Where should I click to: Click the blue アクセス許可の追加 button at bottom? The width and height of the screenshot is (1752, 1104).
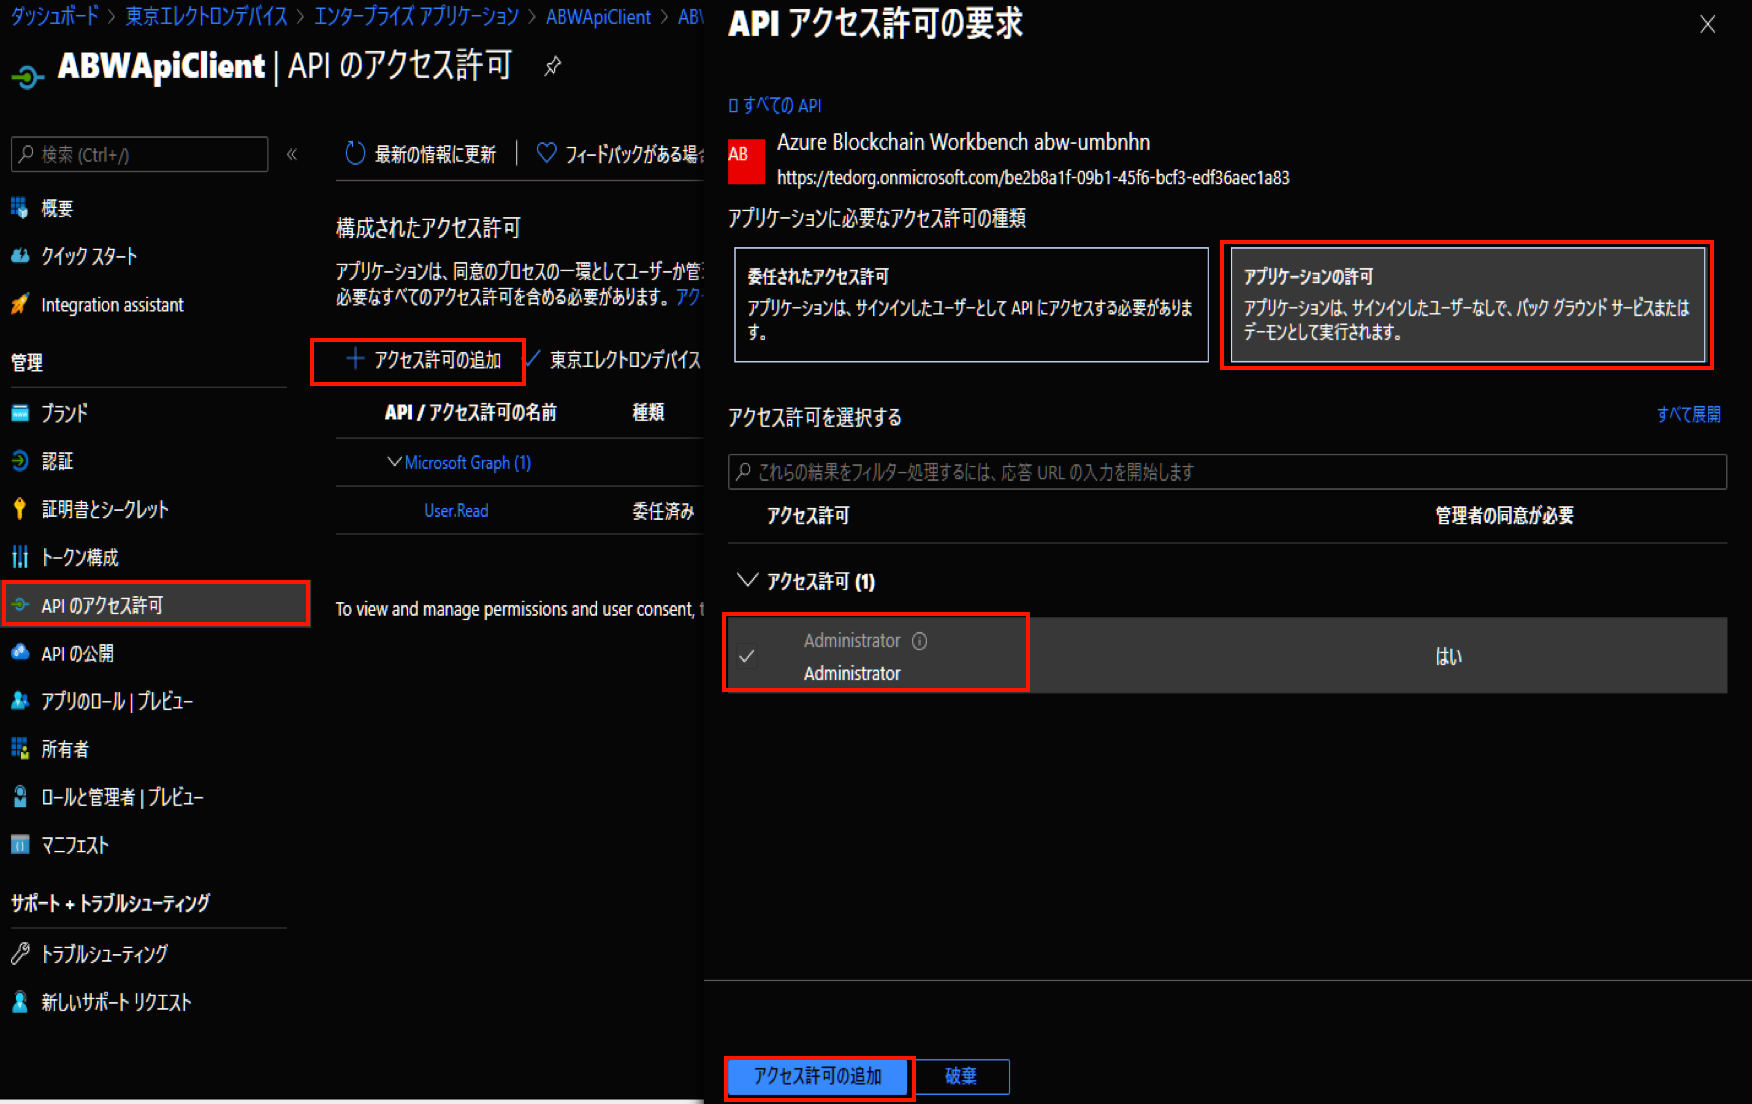pyautogui.click(x=818, y=1077)
